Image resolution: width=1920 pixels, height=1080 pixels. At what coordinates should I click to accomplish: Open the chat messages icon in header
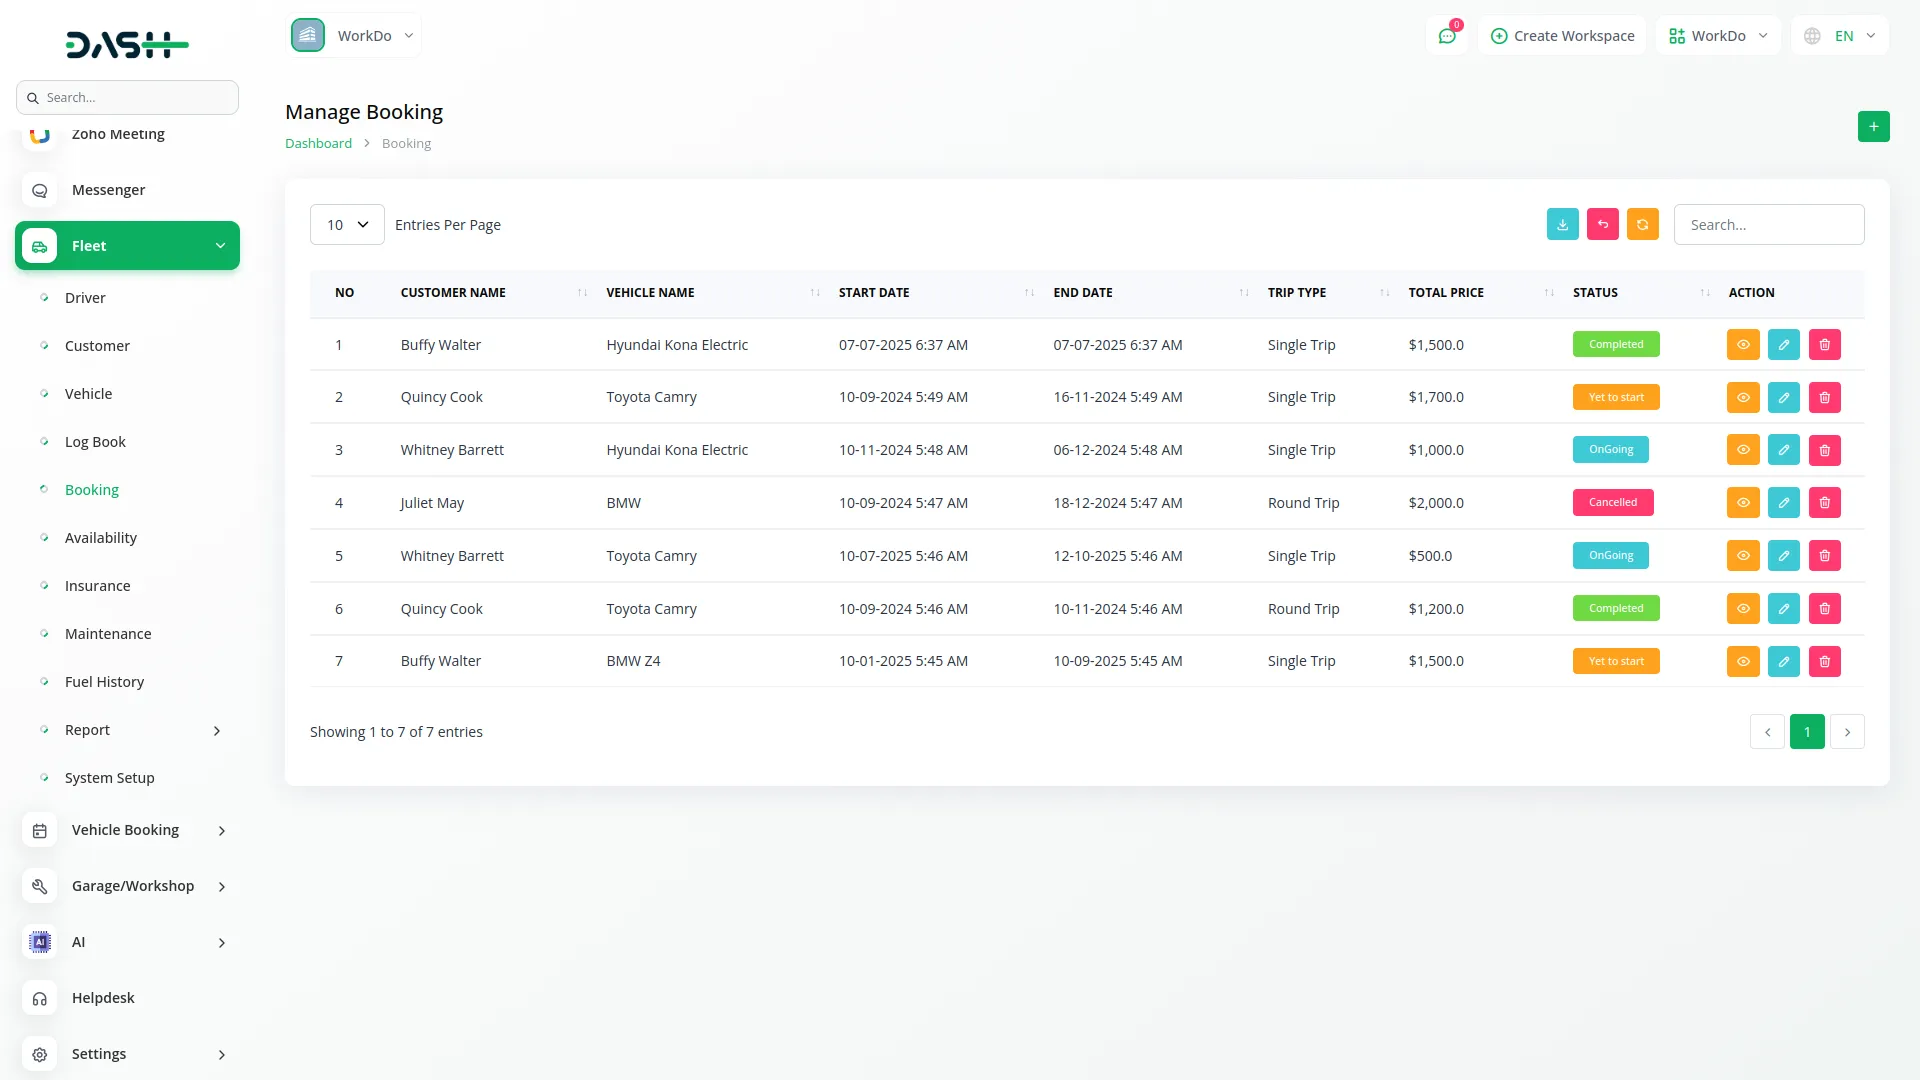click(1446, 36)
